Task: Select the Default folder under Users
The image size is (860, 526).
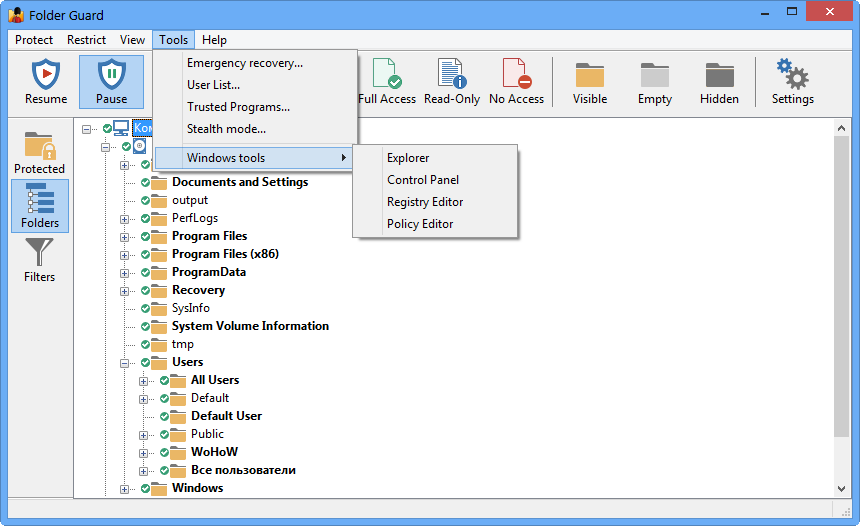Action: (x=210, y=398)
